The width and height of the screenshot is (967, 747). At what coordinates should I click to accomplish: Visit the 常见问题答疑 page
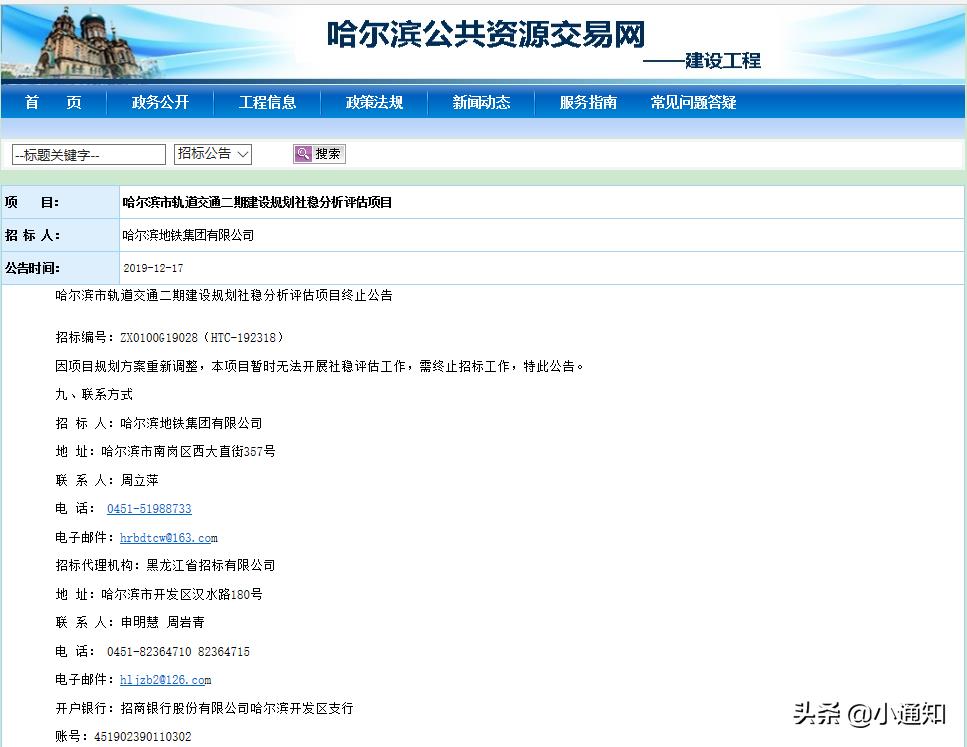693,102
